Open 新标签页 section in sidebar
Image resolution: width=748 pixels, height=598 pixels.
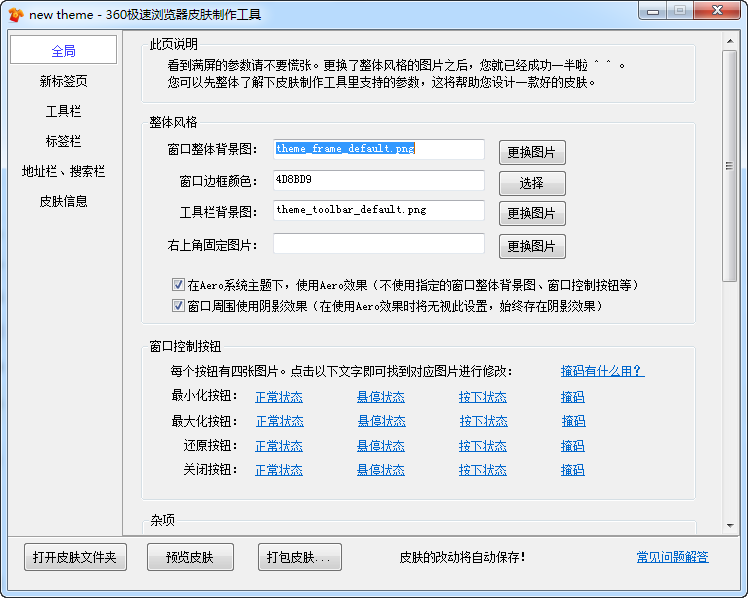[x=63, y=81]
